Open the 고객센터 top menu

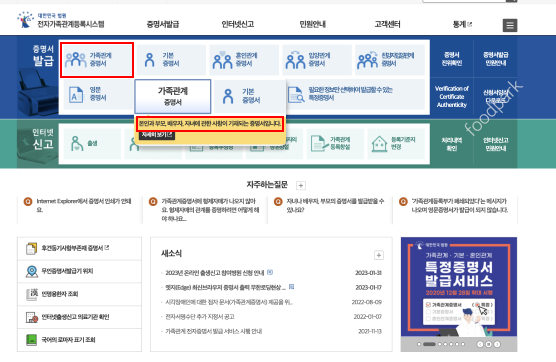(387, 24)
